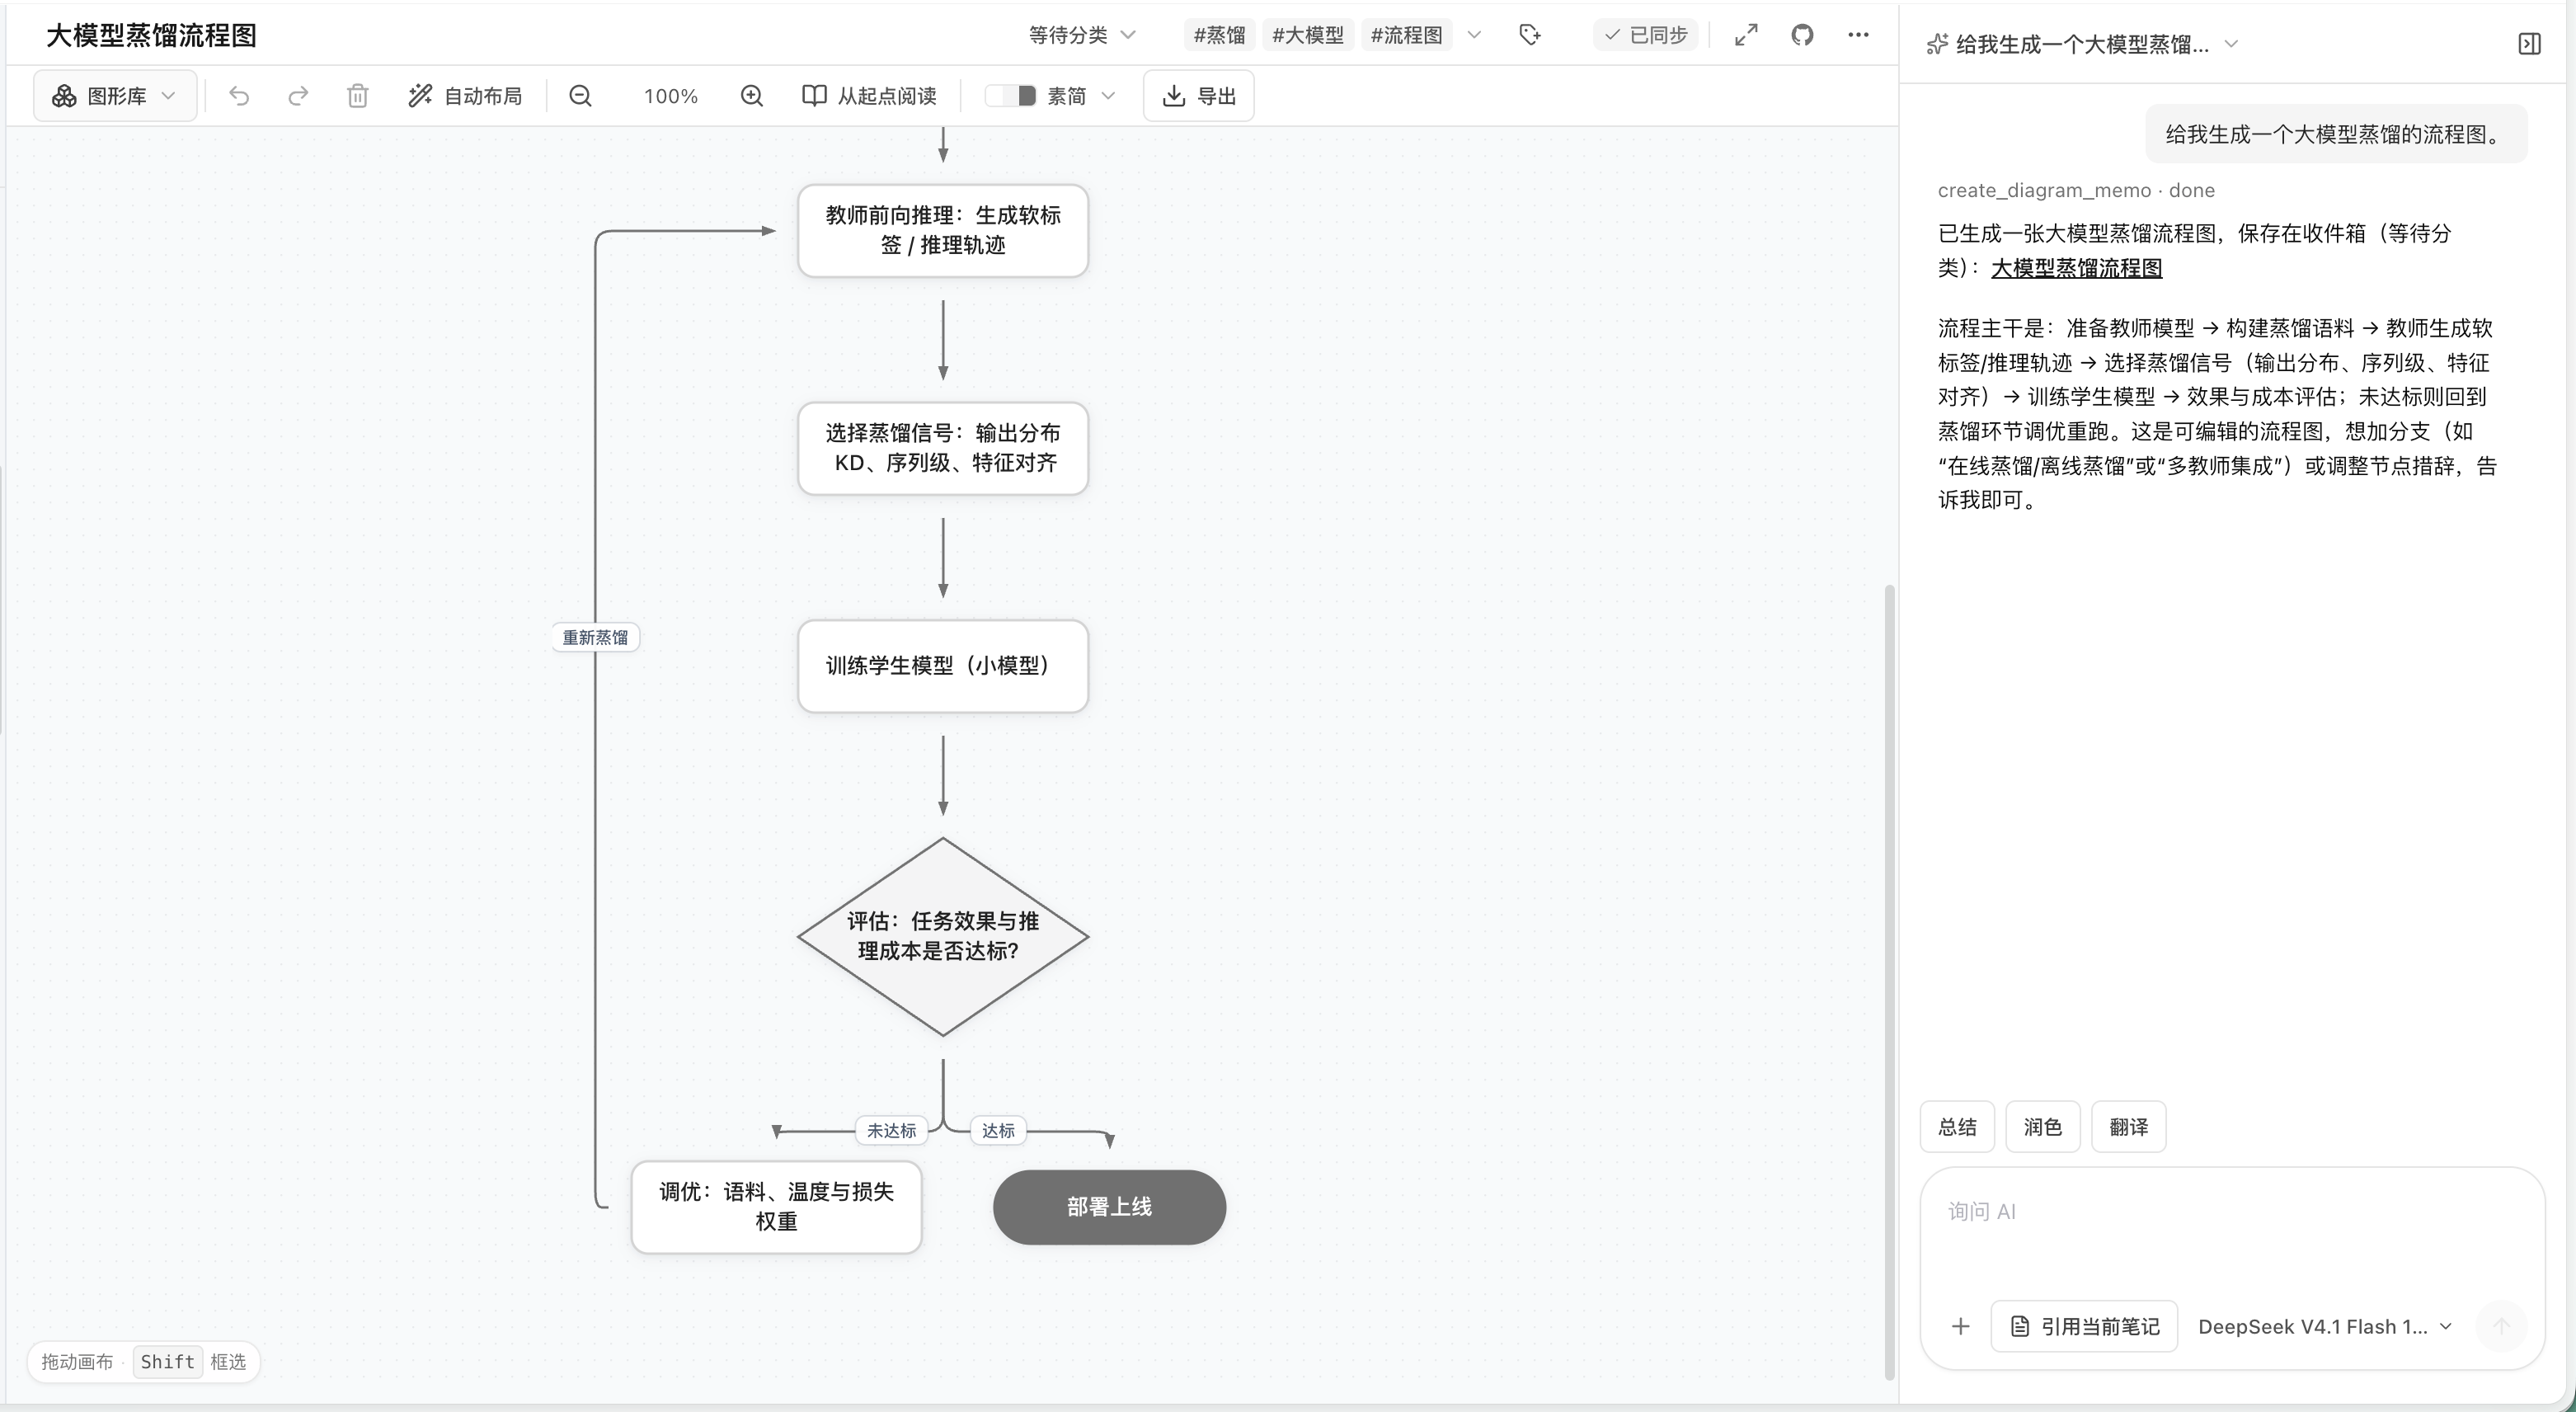Click 引用当前笔记 reference button
This screenshot has height=1412, width=2576.
(x=2085, y=1326)
